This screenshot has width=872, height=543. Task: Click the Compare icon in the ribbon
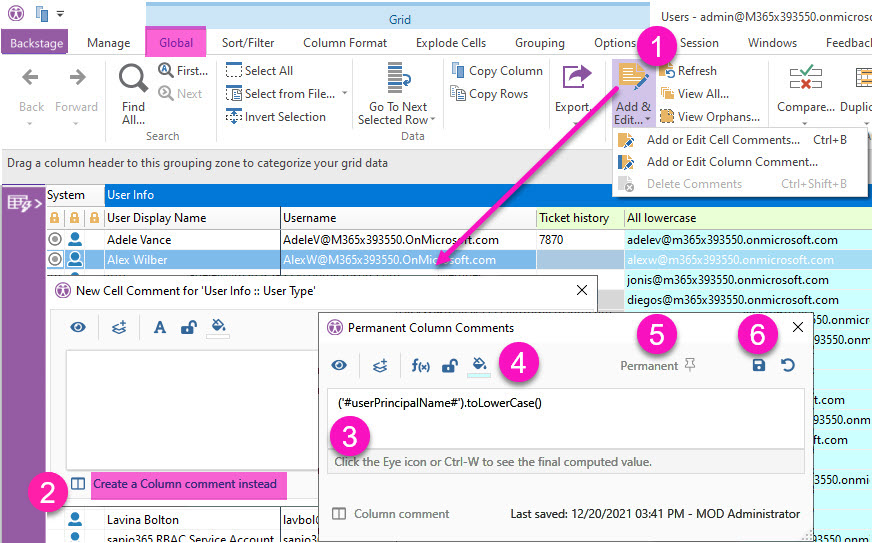pos(805,79)
